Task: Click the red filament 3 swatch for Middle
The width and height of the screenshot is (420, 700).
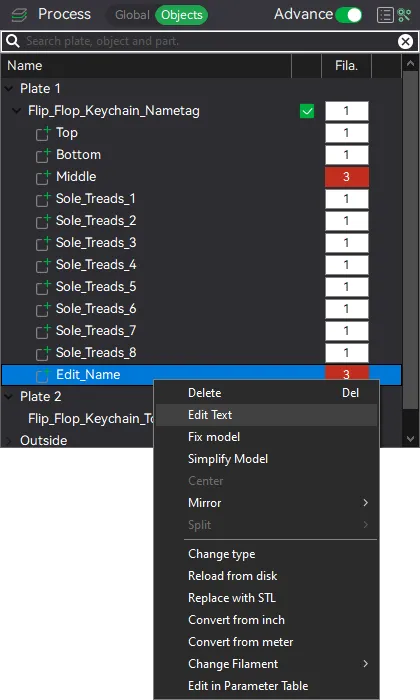Action: point(347,177)
